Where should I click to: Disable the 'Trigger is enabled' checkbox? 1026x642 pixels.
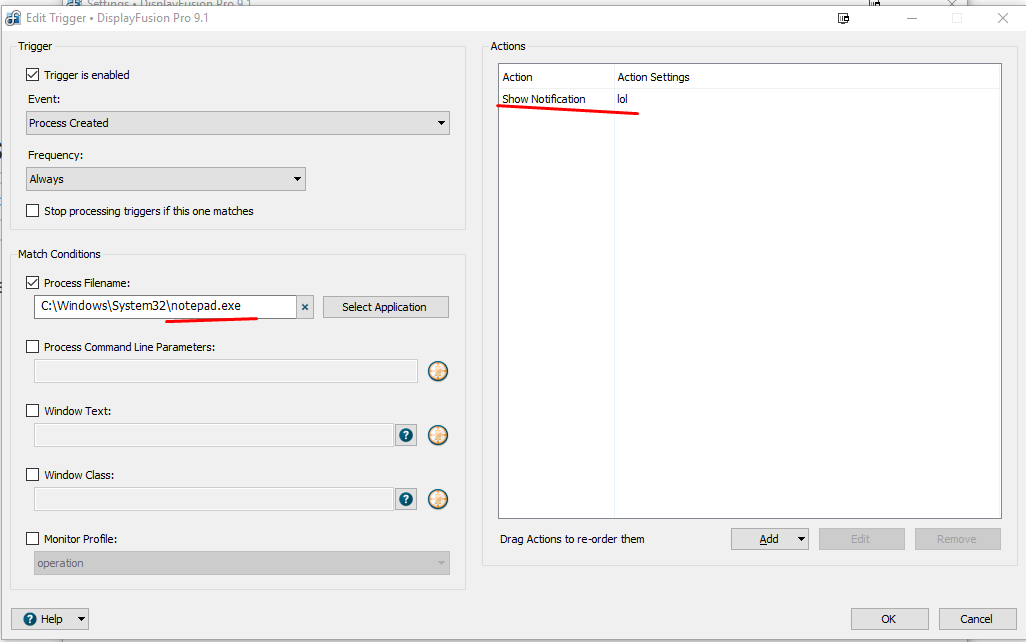pos(33,75)
